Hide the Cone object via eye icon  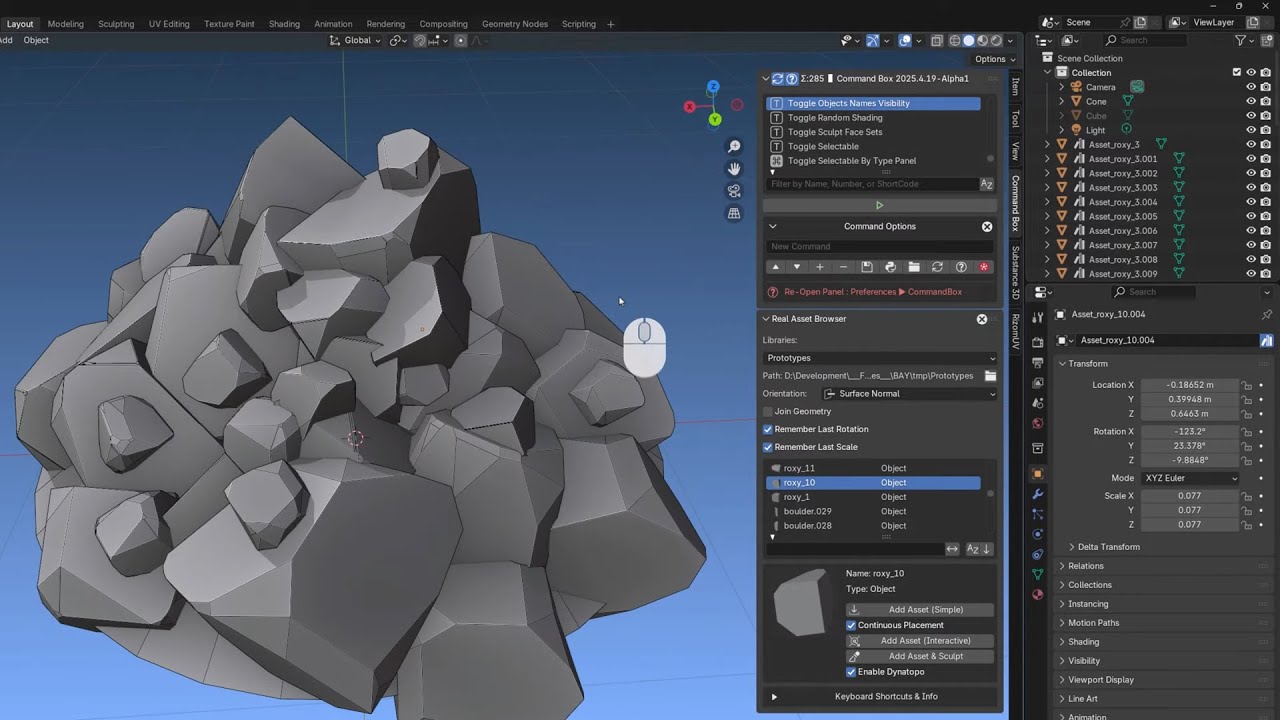point(1250,101)
